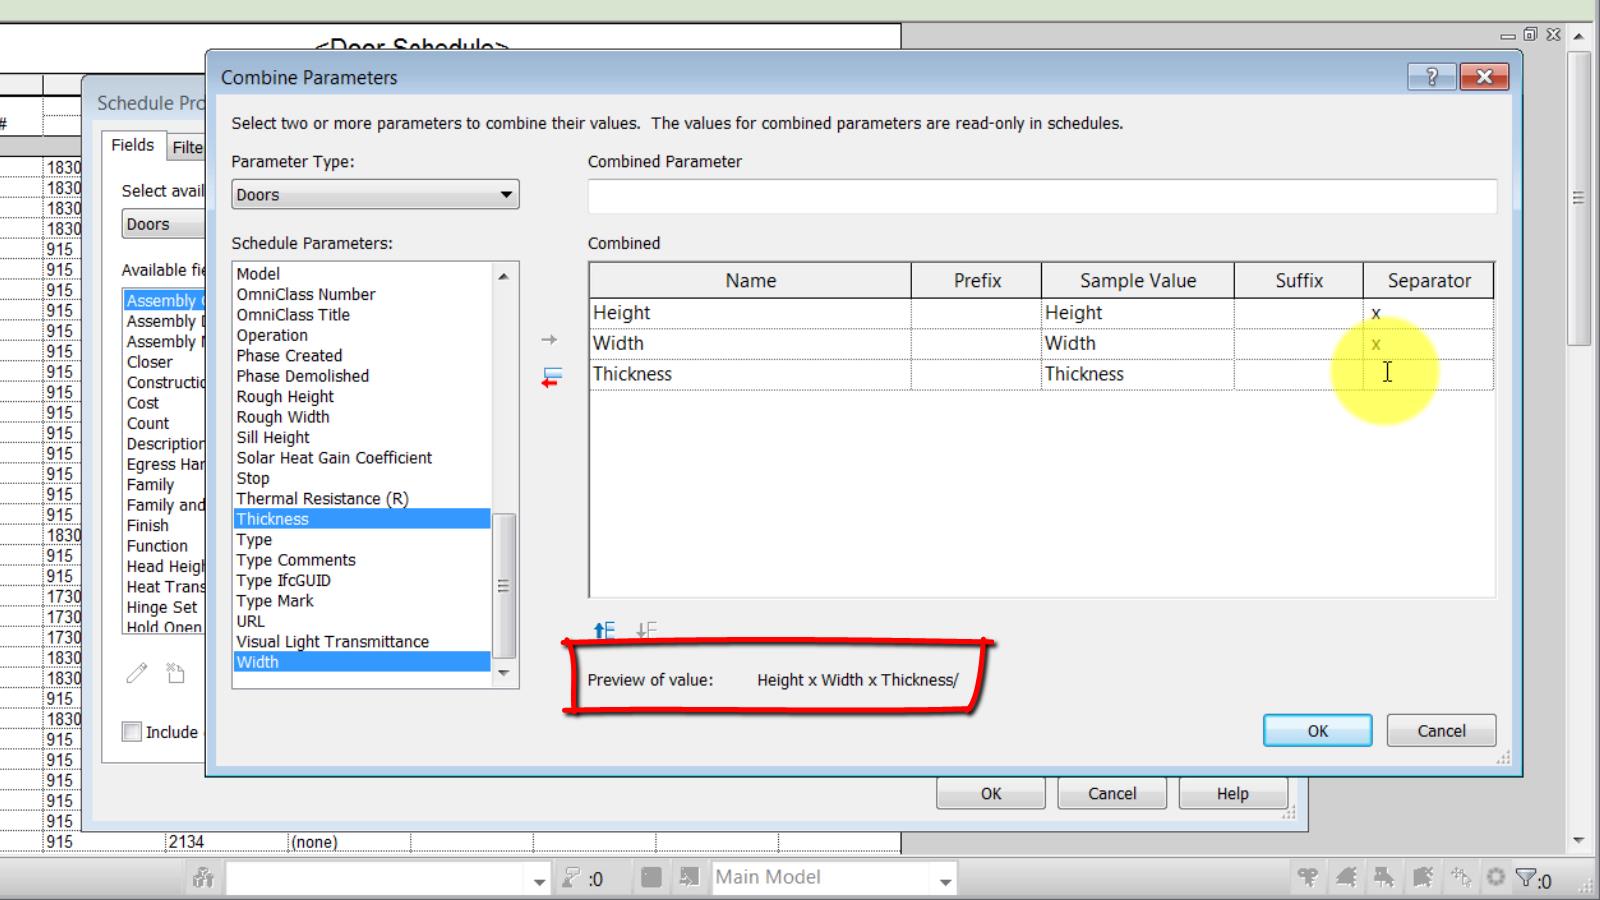Click the background processes icon in the status bar
The width and height of the screenshot is (1600, 900).
click(1495, 878)
